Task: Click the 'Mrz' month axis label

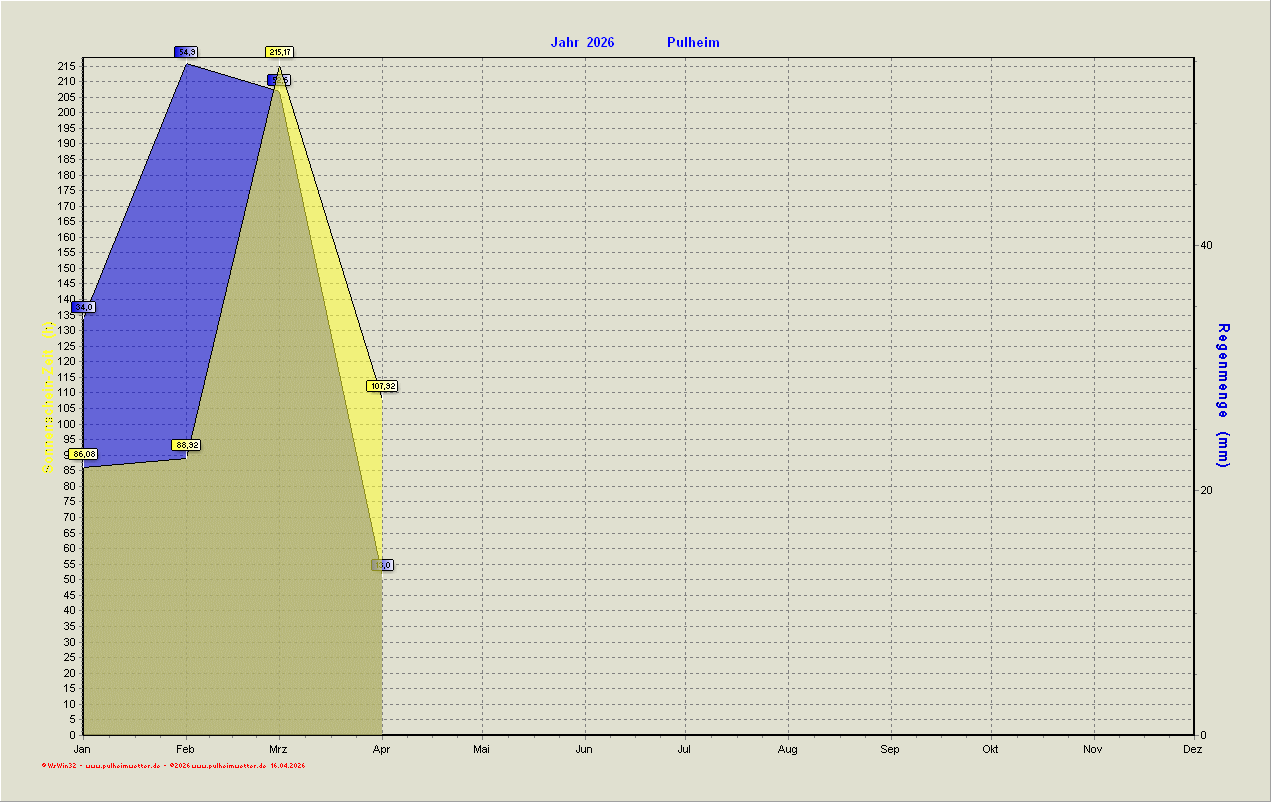Action: pos(279,749)
